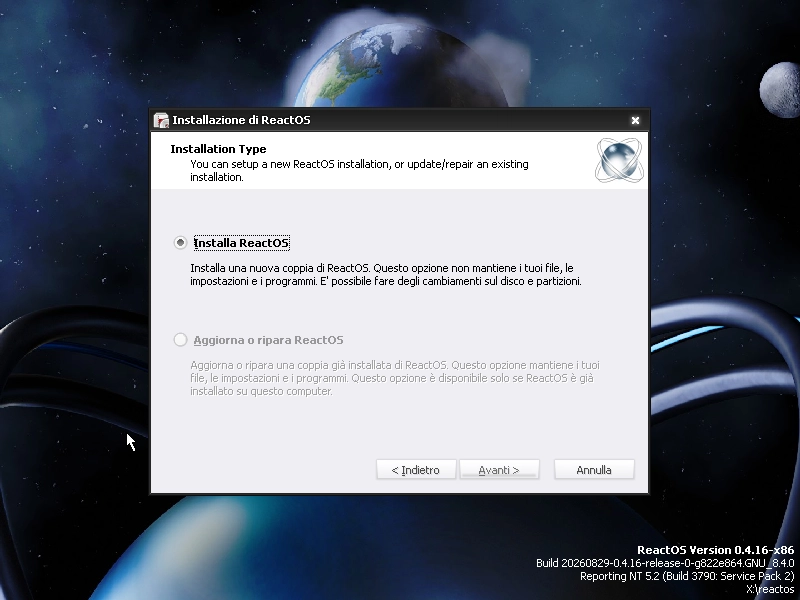
Task: Close the Installazione di ReactOS dialog
Action: click(x=635, y=120)
